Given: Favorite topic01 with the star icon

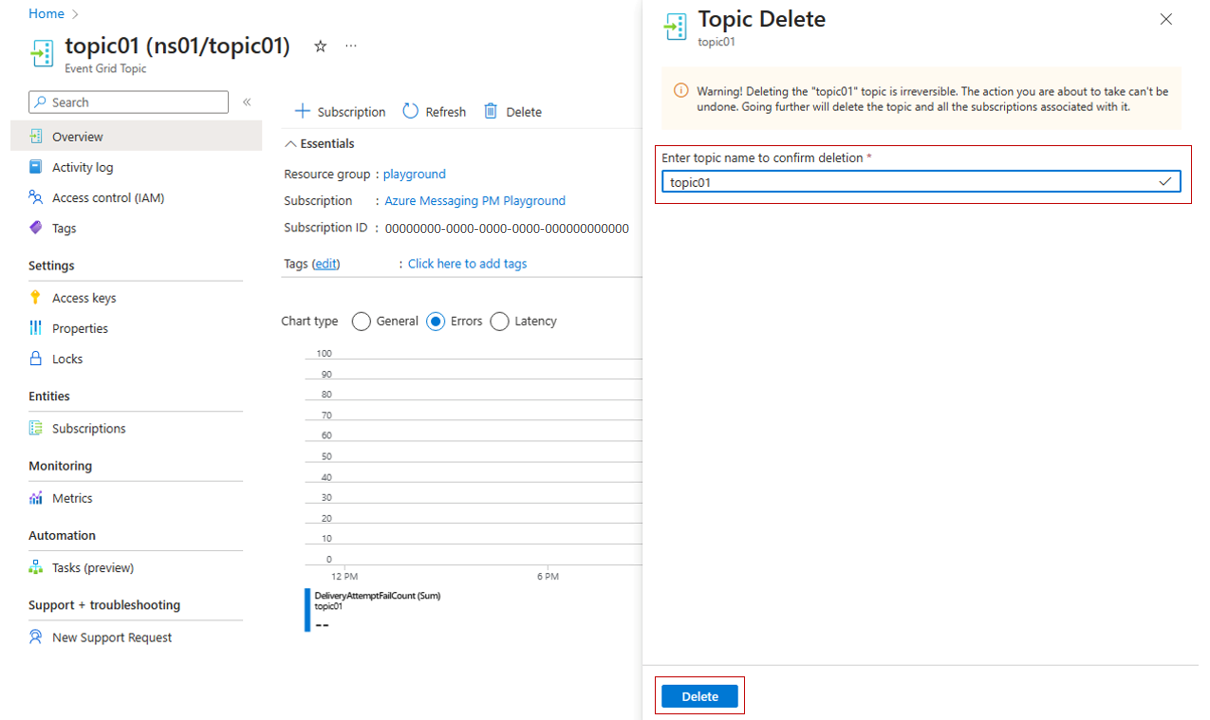Looking at the screenshot, I should tap(320, 46).
